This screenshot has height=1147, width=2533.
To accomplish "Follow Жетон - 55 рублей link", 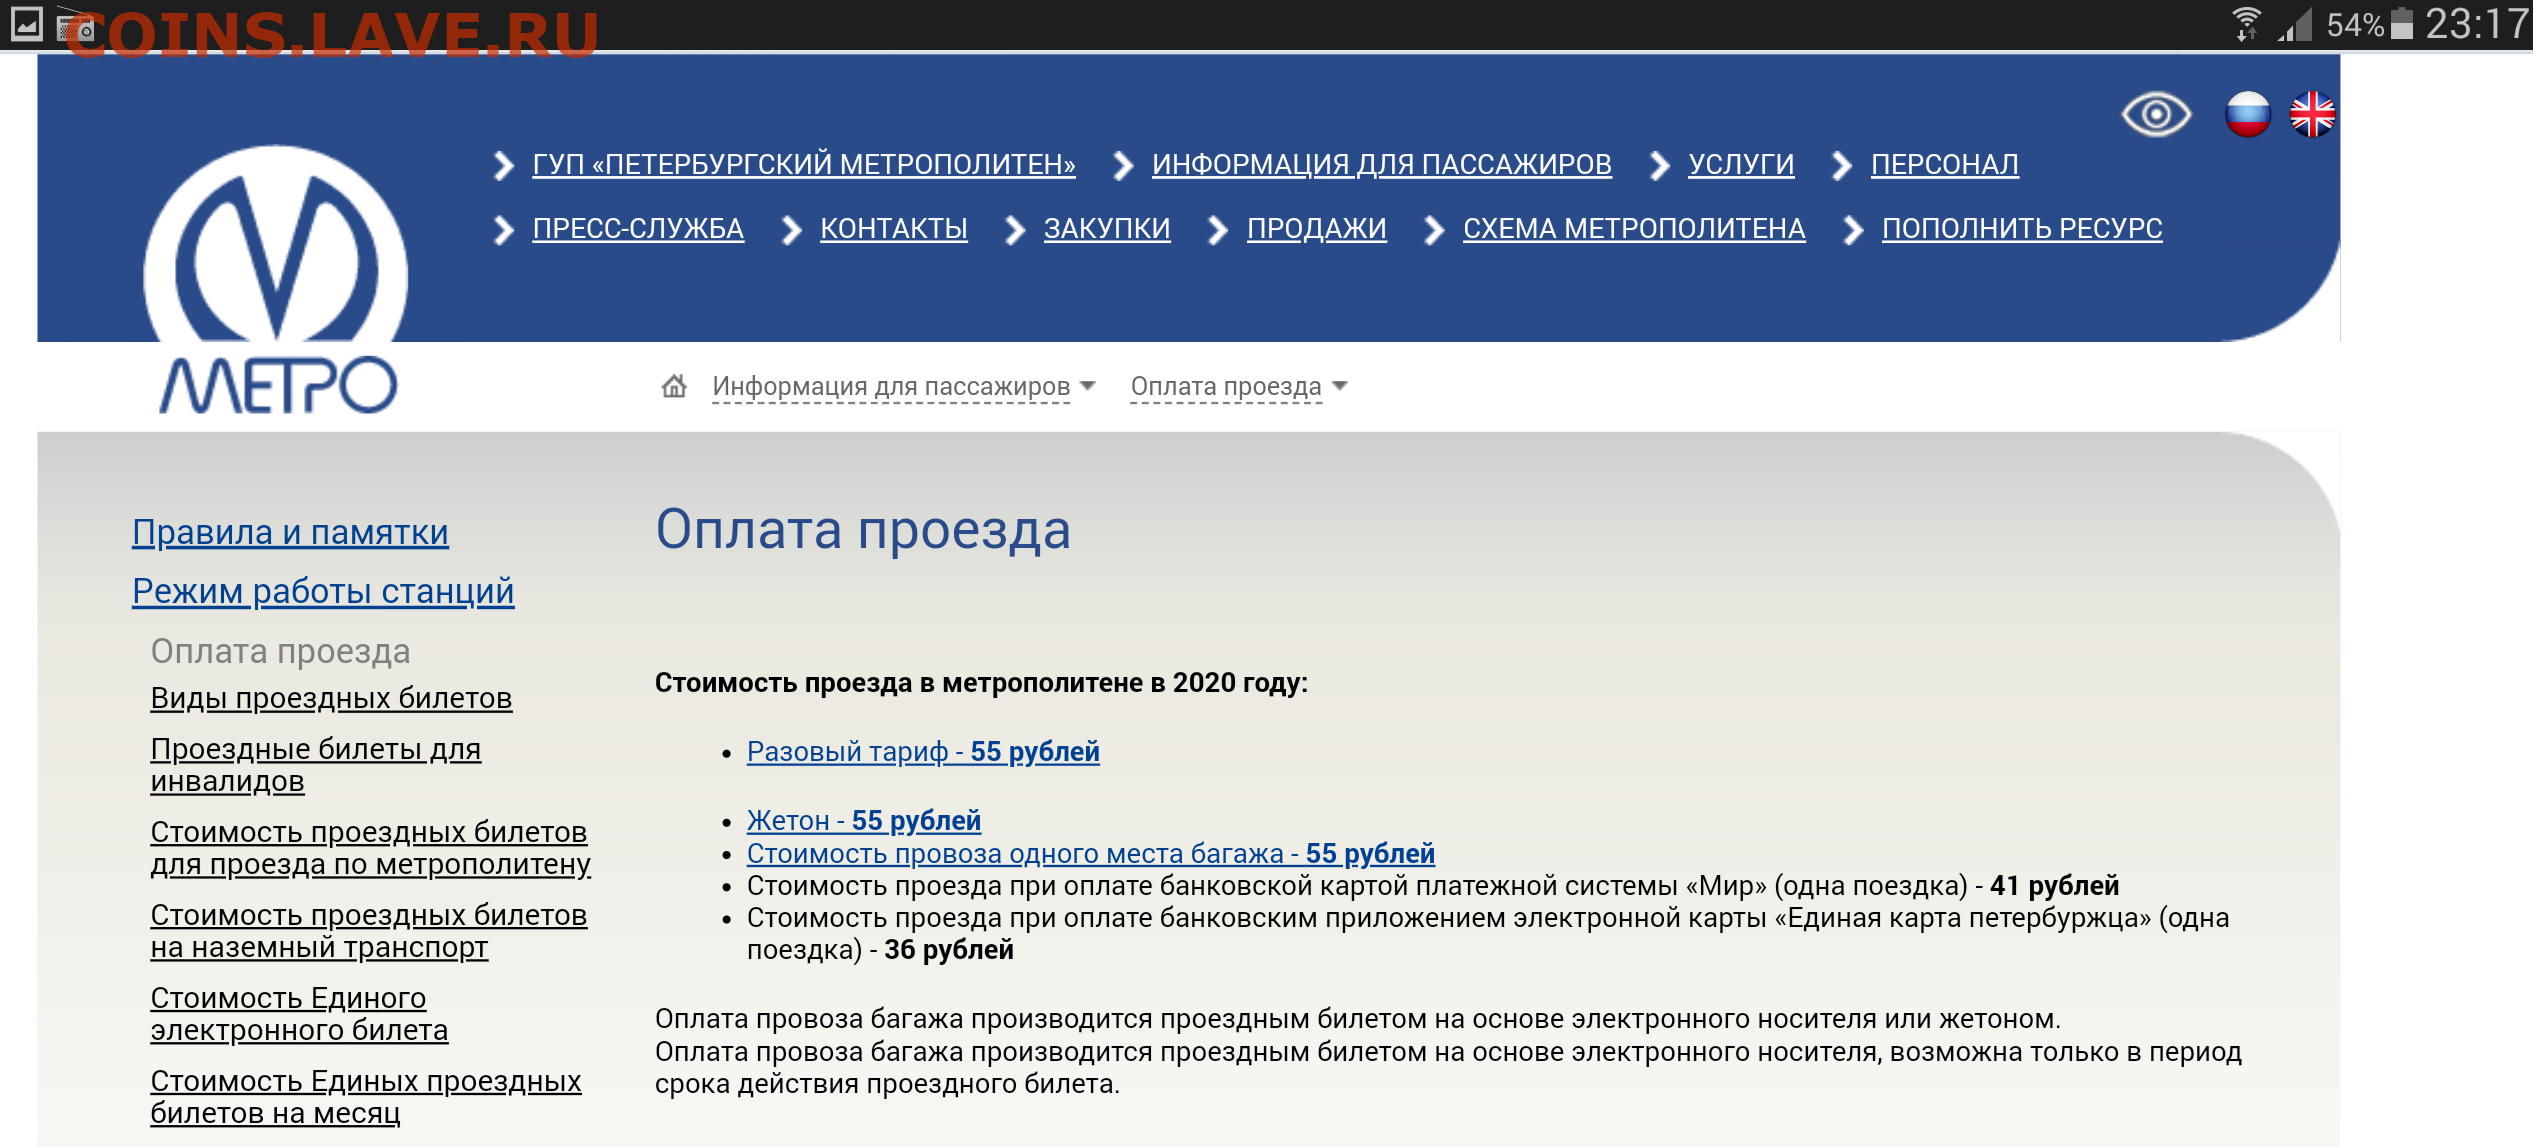I will pos(864,821).
